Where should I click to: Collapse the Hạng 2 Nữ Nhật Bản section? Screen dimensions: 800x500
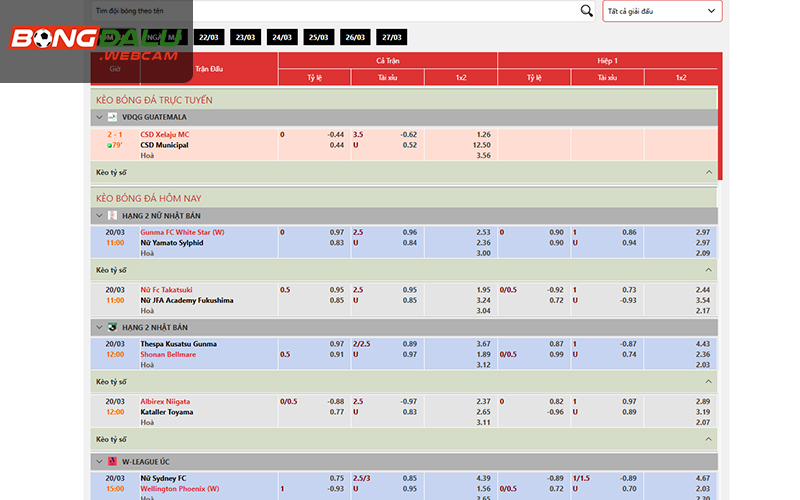[99, 215]
